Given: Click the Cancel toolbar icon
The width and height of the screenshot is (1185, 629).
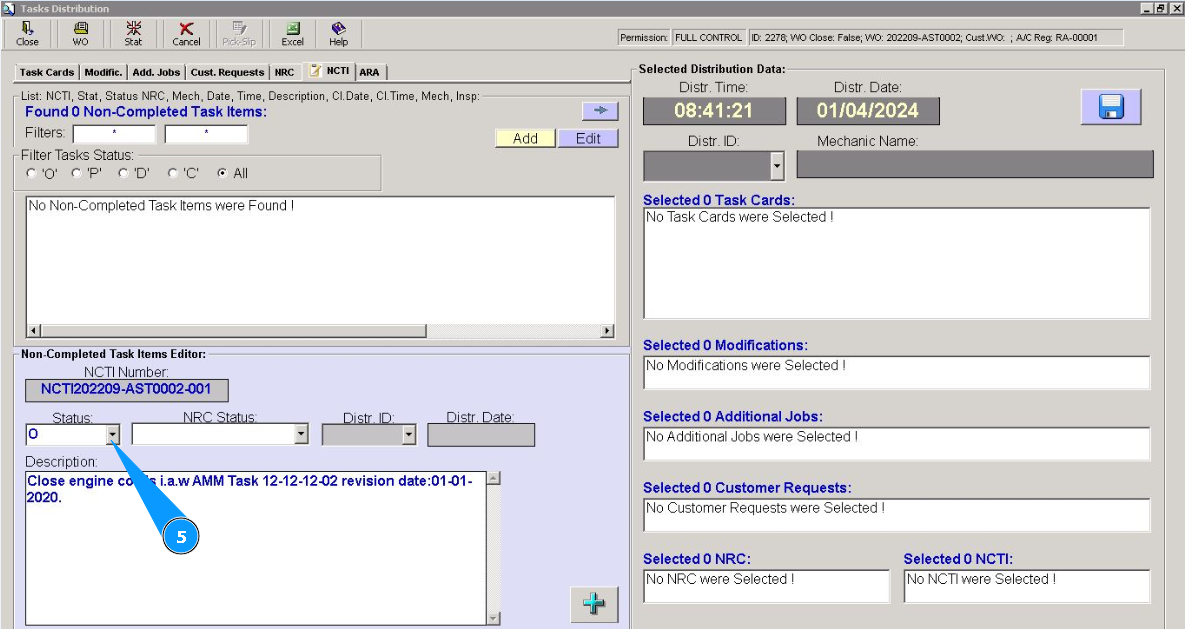Looking at the screenshot, I should (x=186, y=34).
